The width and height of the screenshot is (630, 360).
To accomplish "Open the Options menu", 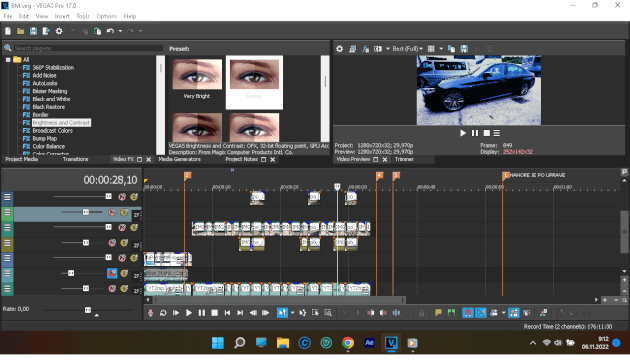I will click(106, 16).
